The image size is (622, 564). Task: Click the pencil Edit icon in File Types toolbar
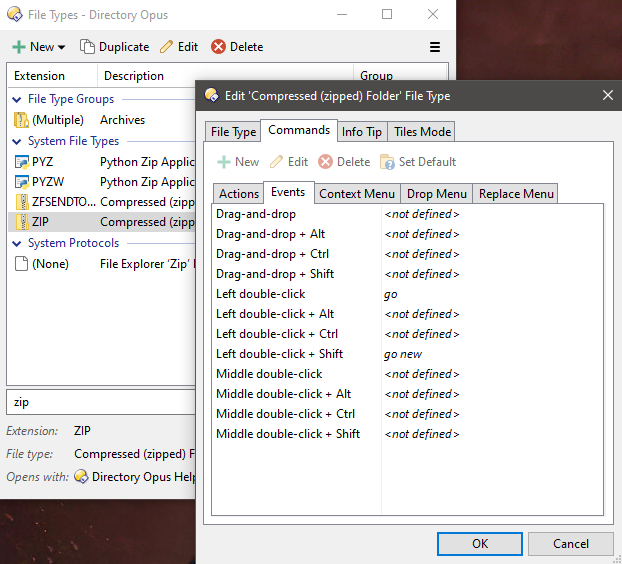click(x=167, y=46)
